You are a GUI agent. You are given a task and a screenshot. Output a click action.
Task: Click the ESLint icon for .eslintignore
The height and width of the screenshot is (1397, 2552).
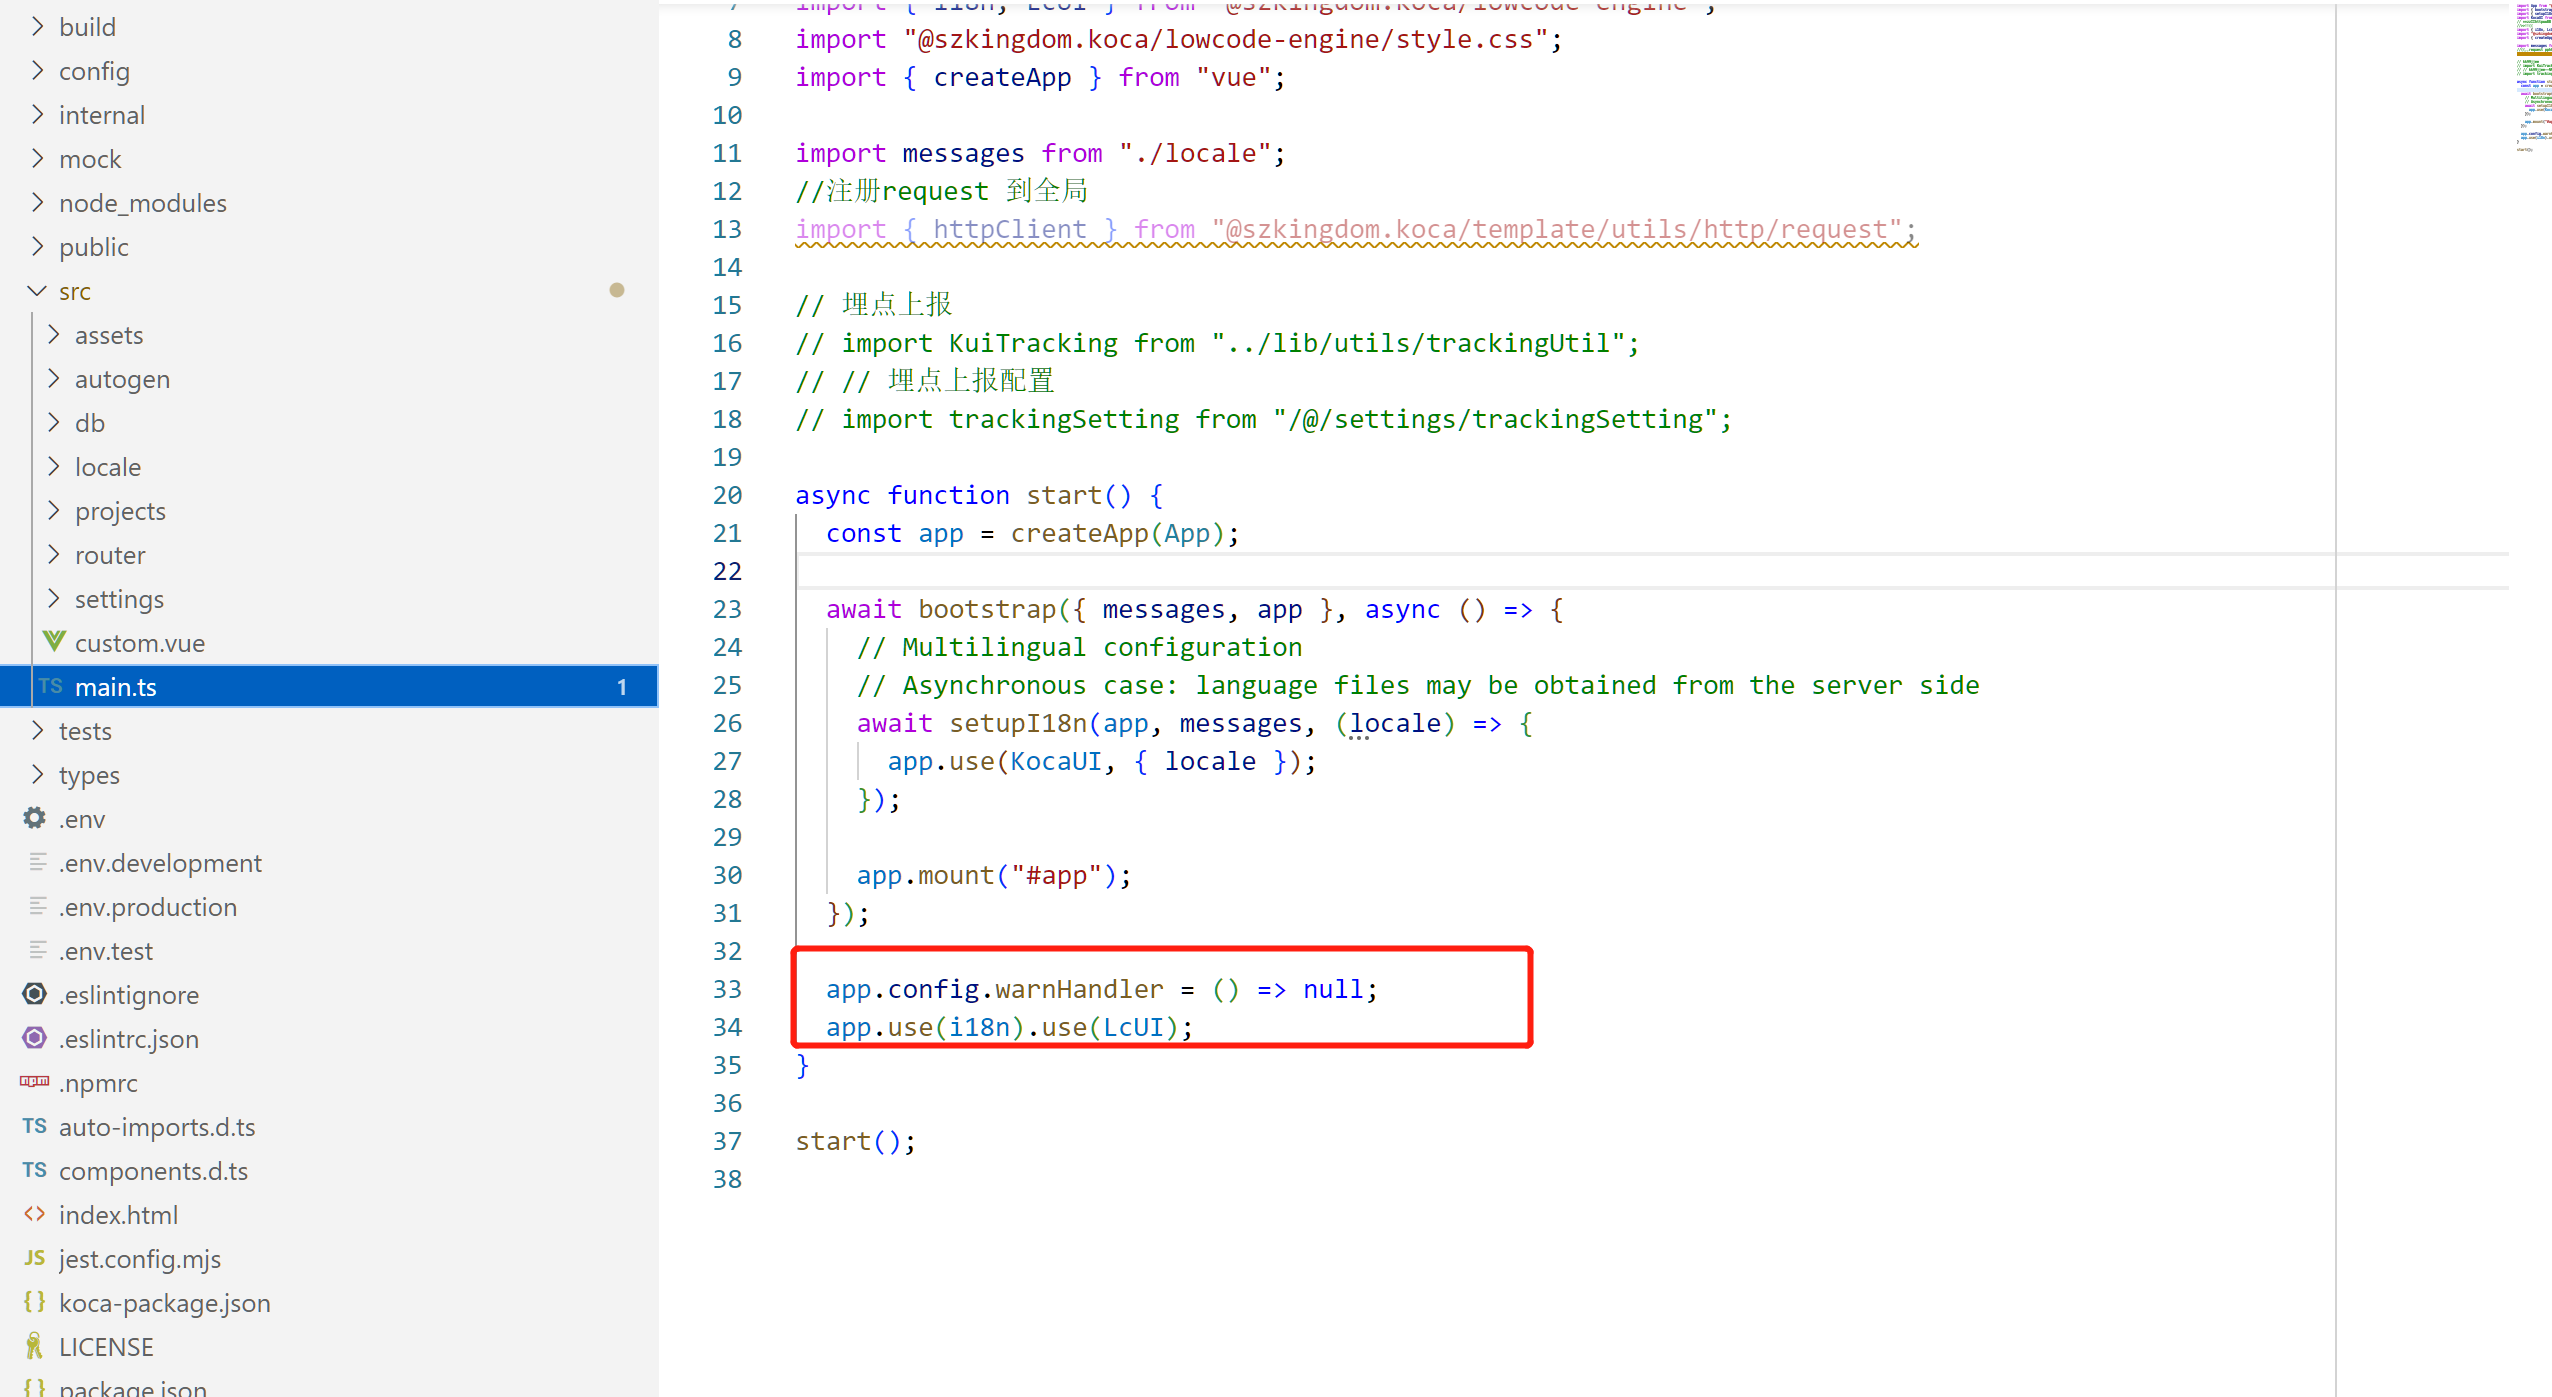pos(35,994)
